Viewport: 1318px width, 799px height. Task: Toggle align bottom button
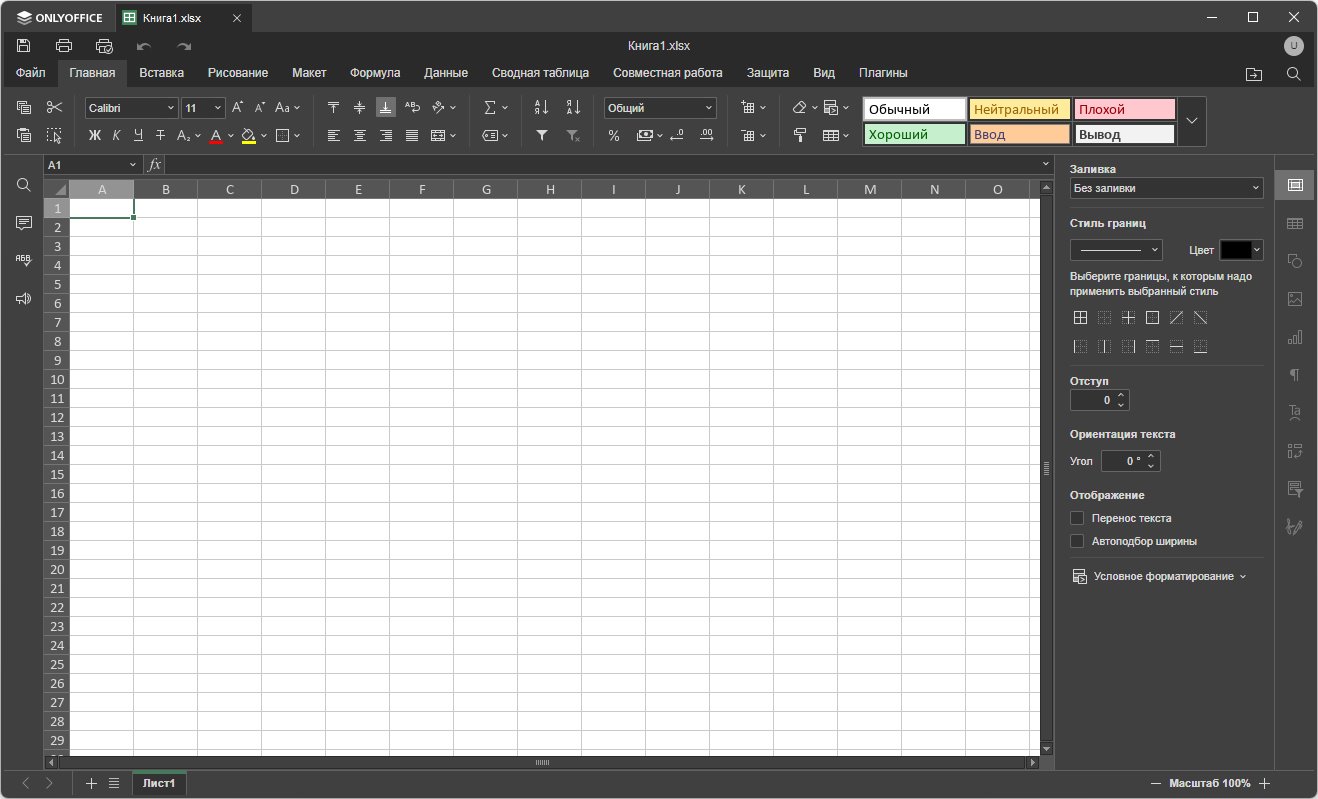click(x=386, y=107)
